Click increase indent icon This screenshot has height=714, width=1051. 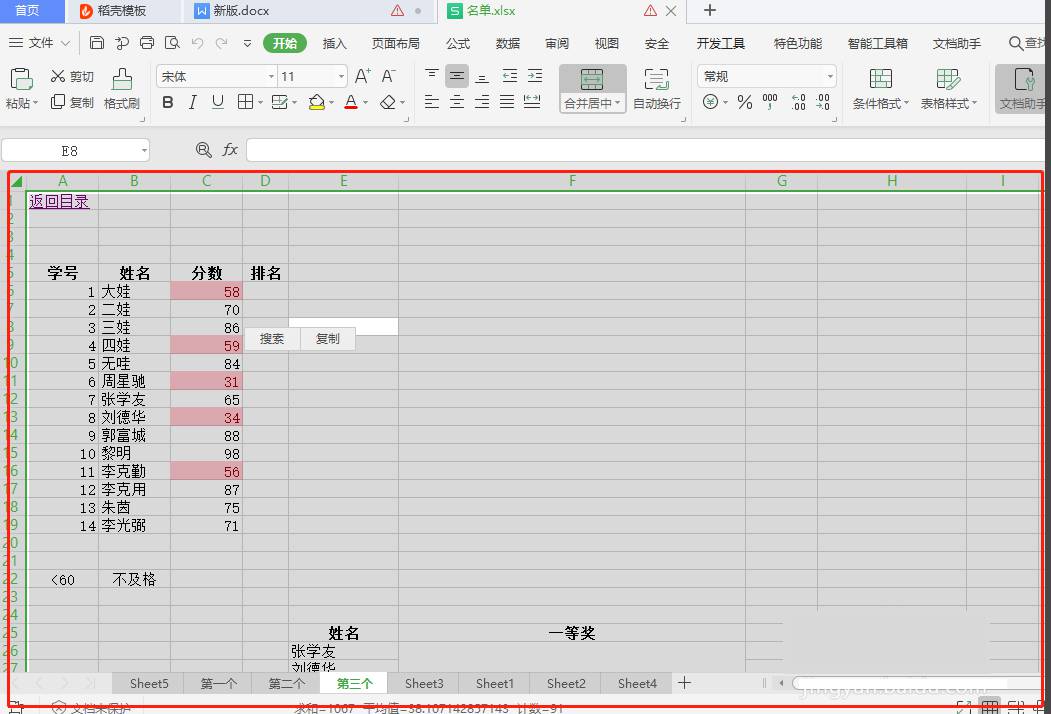tap(535, 76)
